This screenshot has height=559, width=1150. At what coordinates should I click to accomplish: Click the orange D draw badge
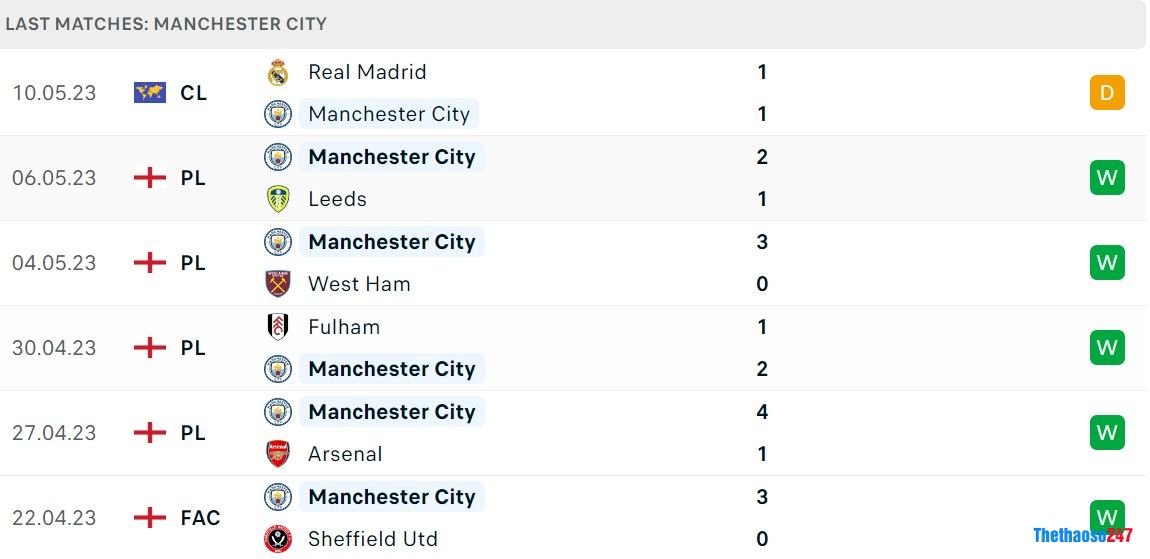[1107, 93]
